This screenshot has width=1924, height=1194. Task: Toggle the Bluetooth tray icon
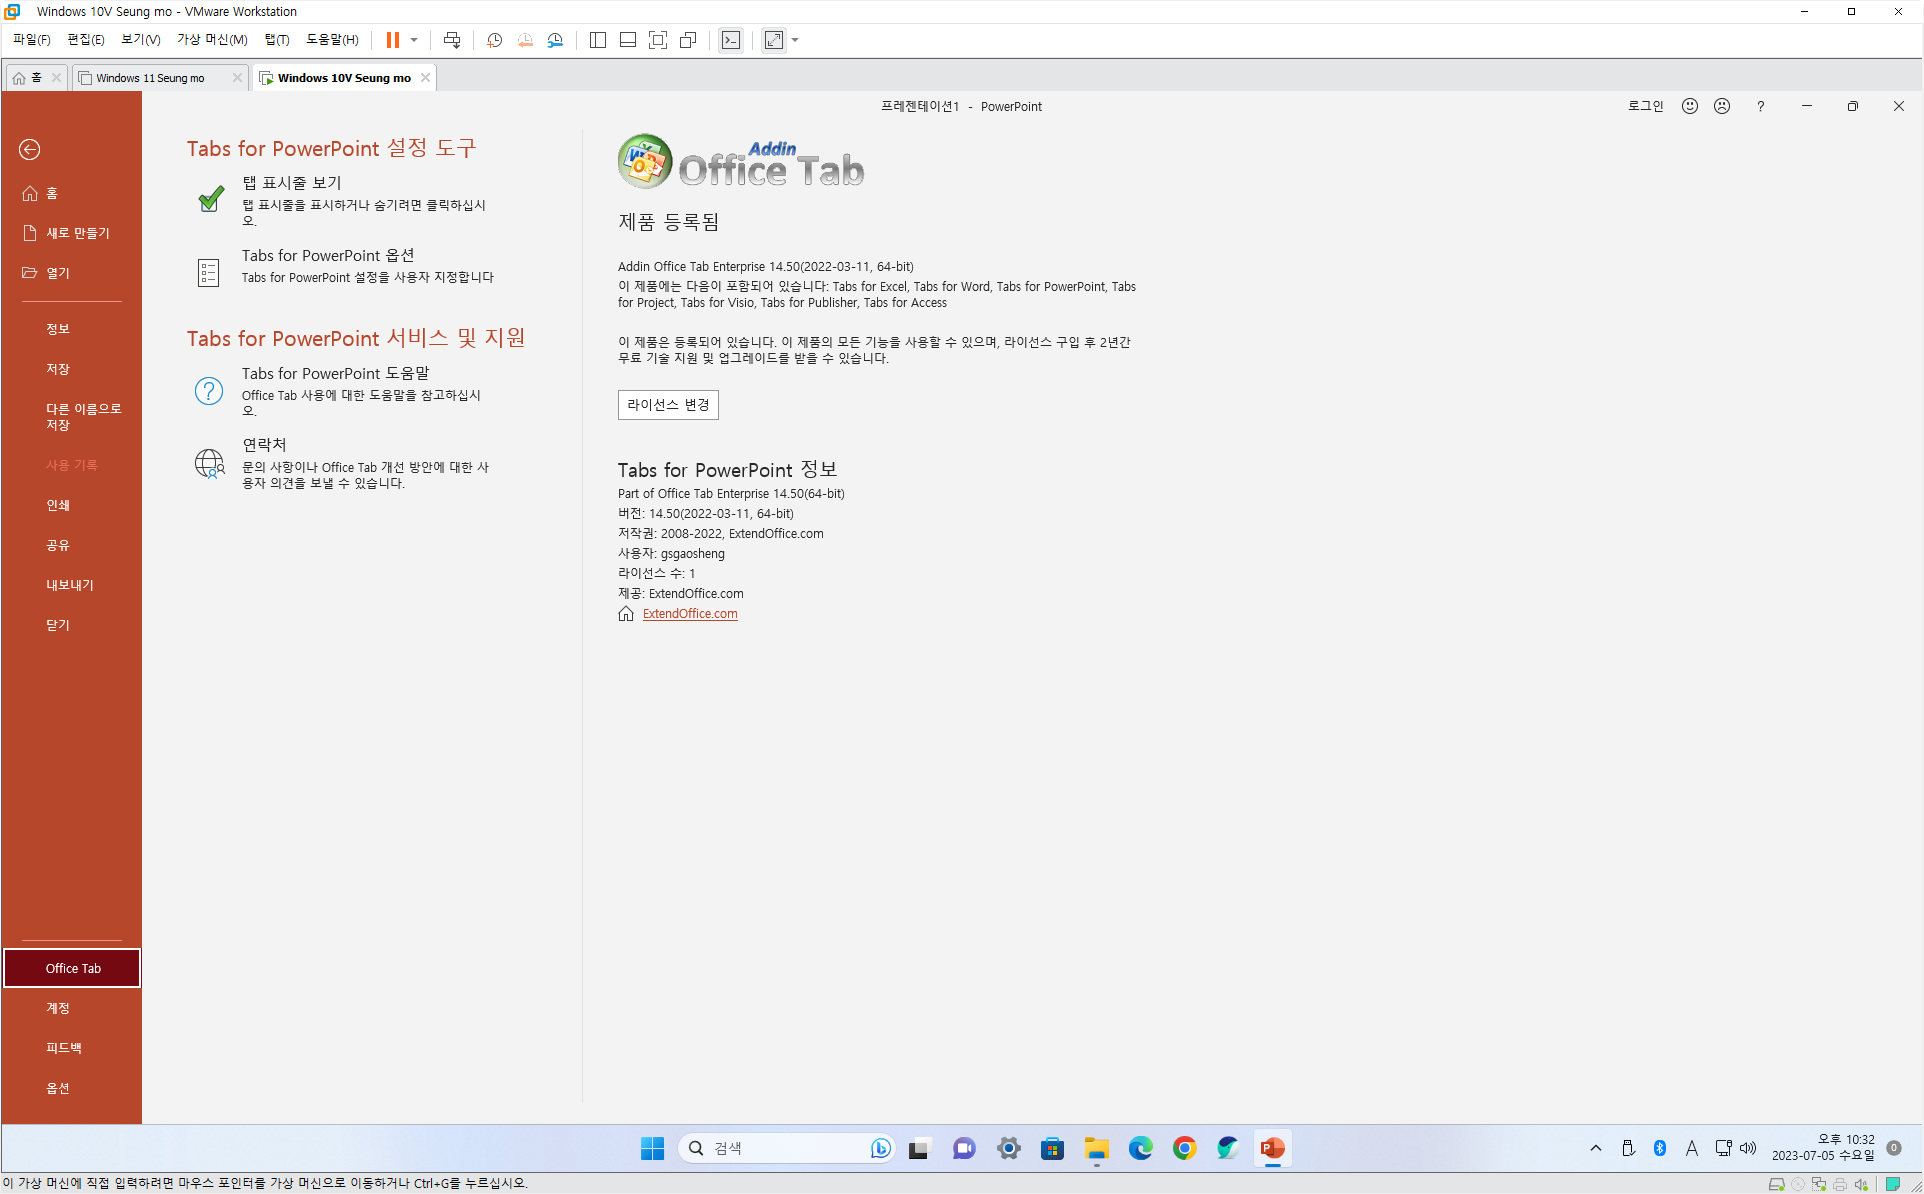tap(1660, 1148)
